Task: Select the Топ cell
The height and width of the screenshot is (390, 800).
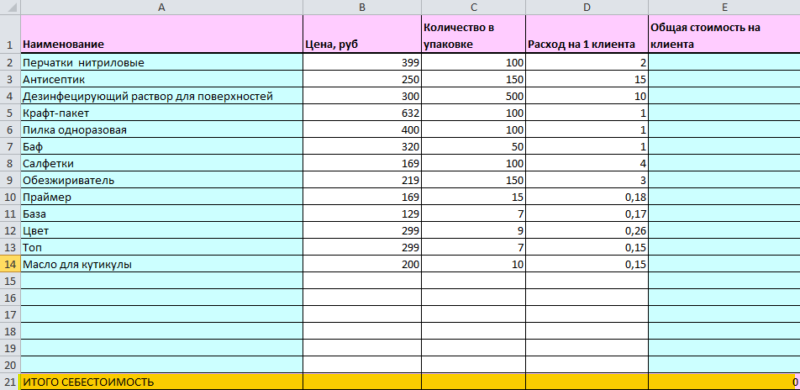Action: point(161,248)
